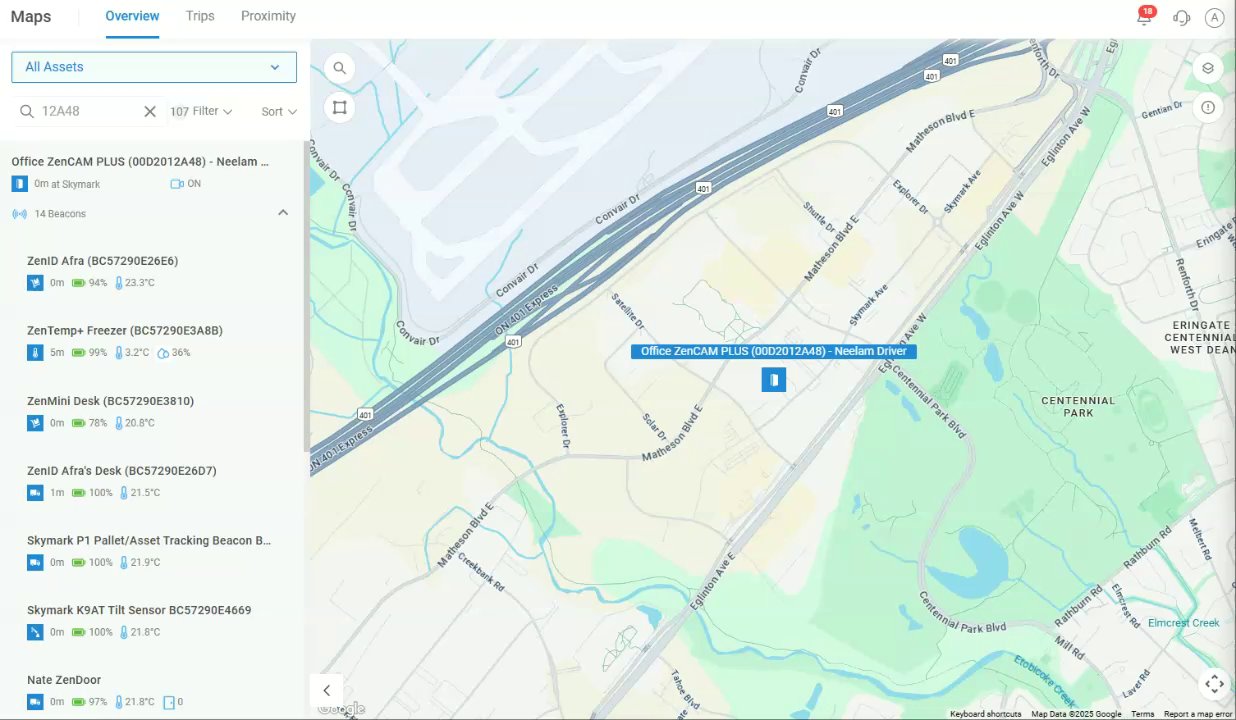Click the ZenID Afra beacon type icon
The height and width of the screenshot is (720, 1236).
tap(35, 283)
